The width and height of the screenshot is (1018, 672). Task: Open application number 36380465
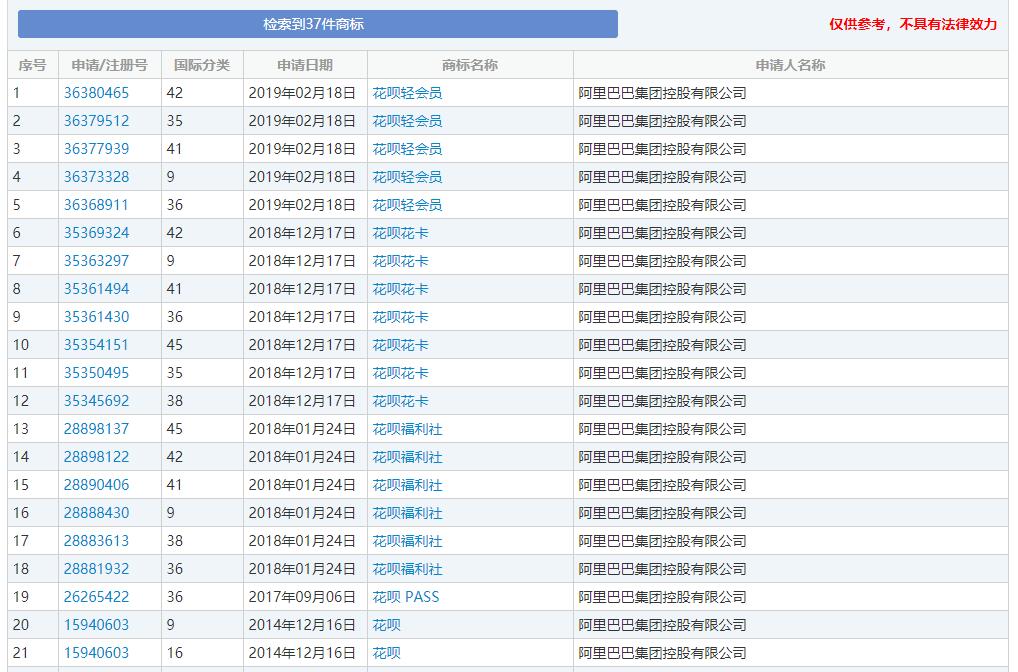(x=96, y=93)
